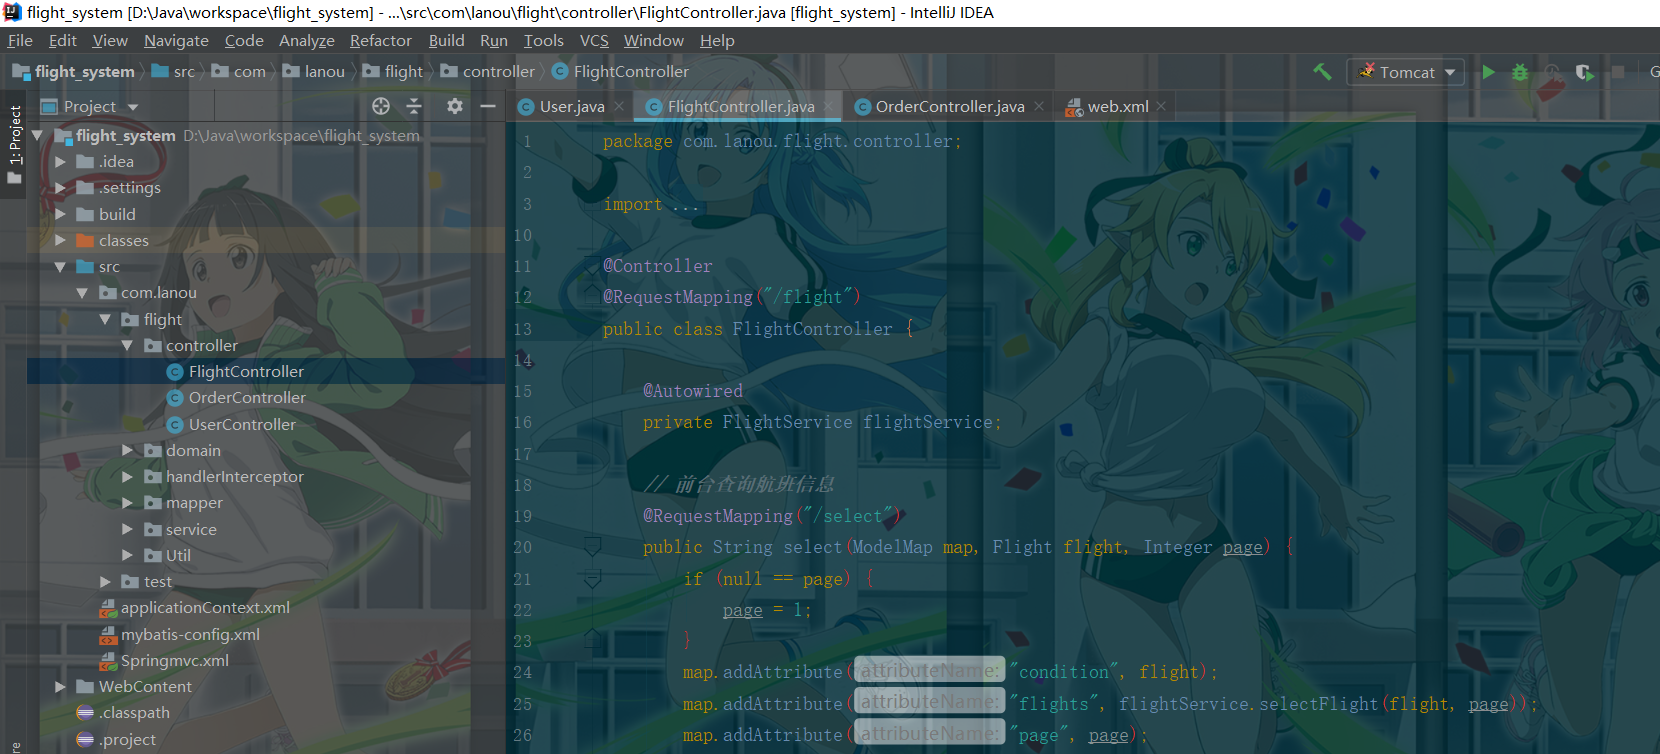Click the flightService field on line 16
The image size is (1660, 754).
pyautogui.click(x=927, y=422)
